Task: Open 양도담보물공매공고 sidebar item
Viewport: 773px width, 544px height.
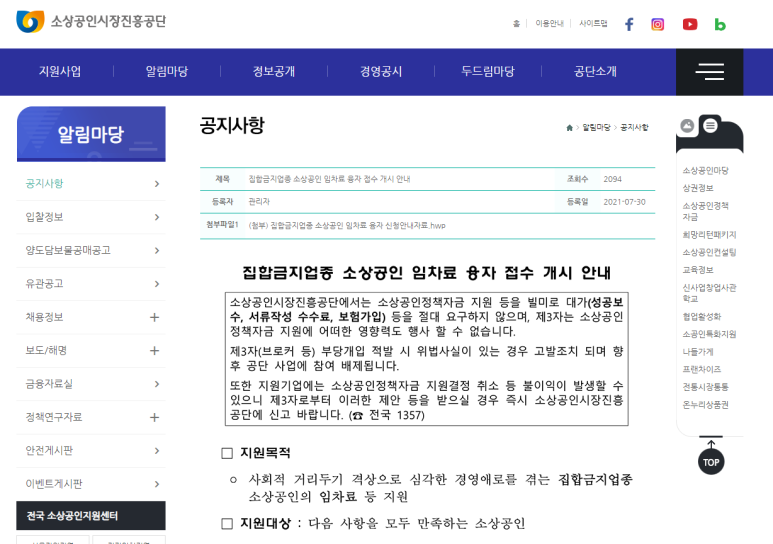Action: tap(68, 250)
